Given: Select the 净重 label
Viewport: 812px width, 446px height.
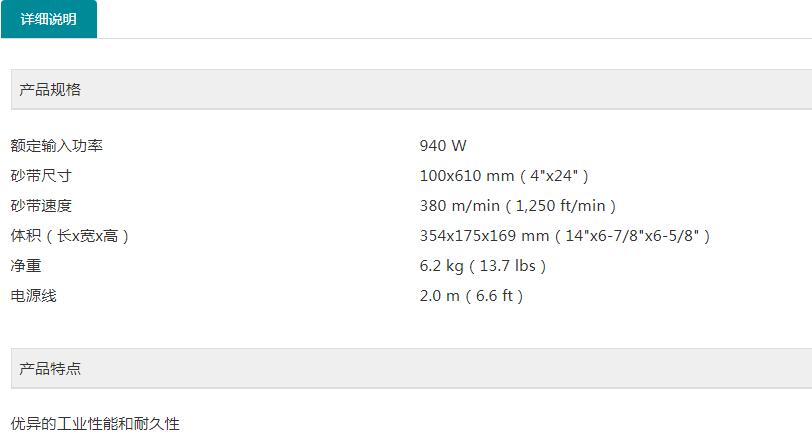Looking at the screenshot, I should coord(26,266).
